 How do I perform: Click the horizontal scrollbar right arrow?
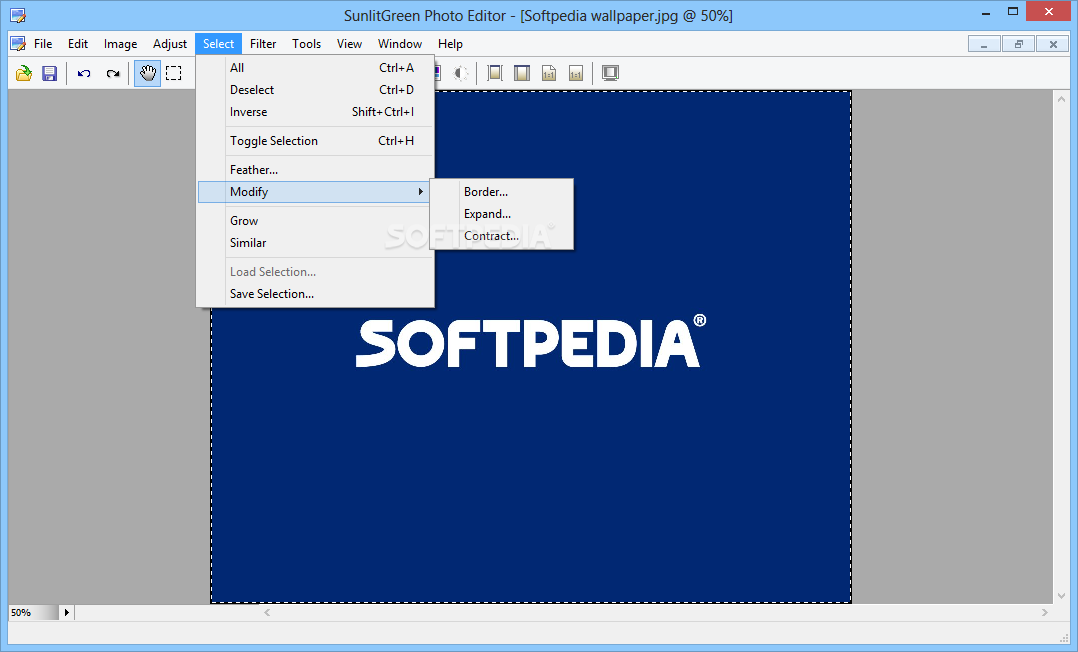click(1044, 612)
